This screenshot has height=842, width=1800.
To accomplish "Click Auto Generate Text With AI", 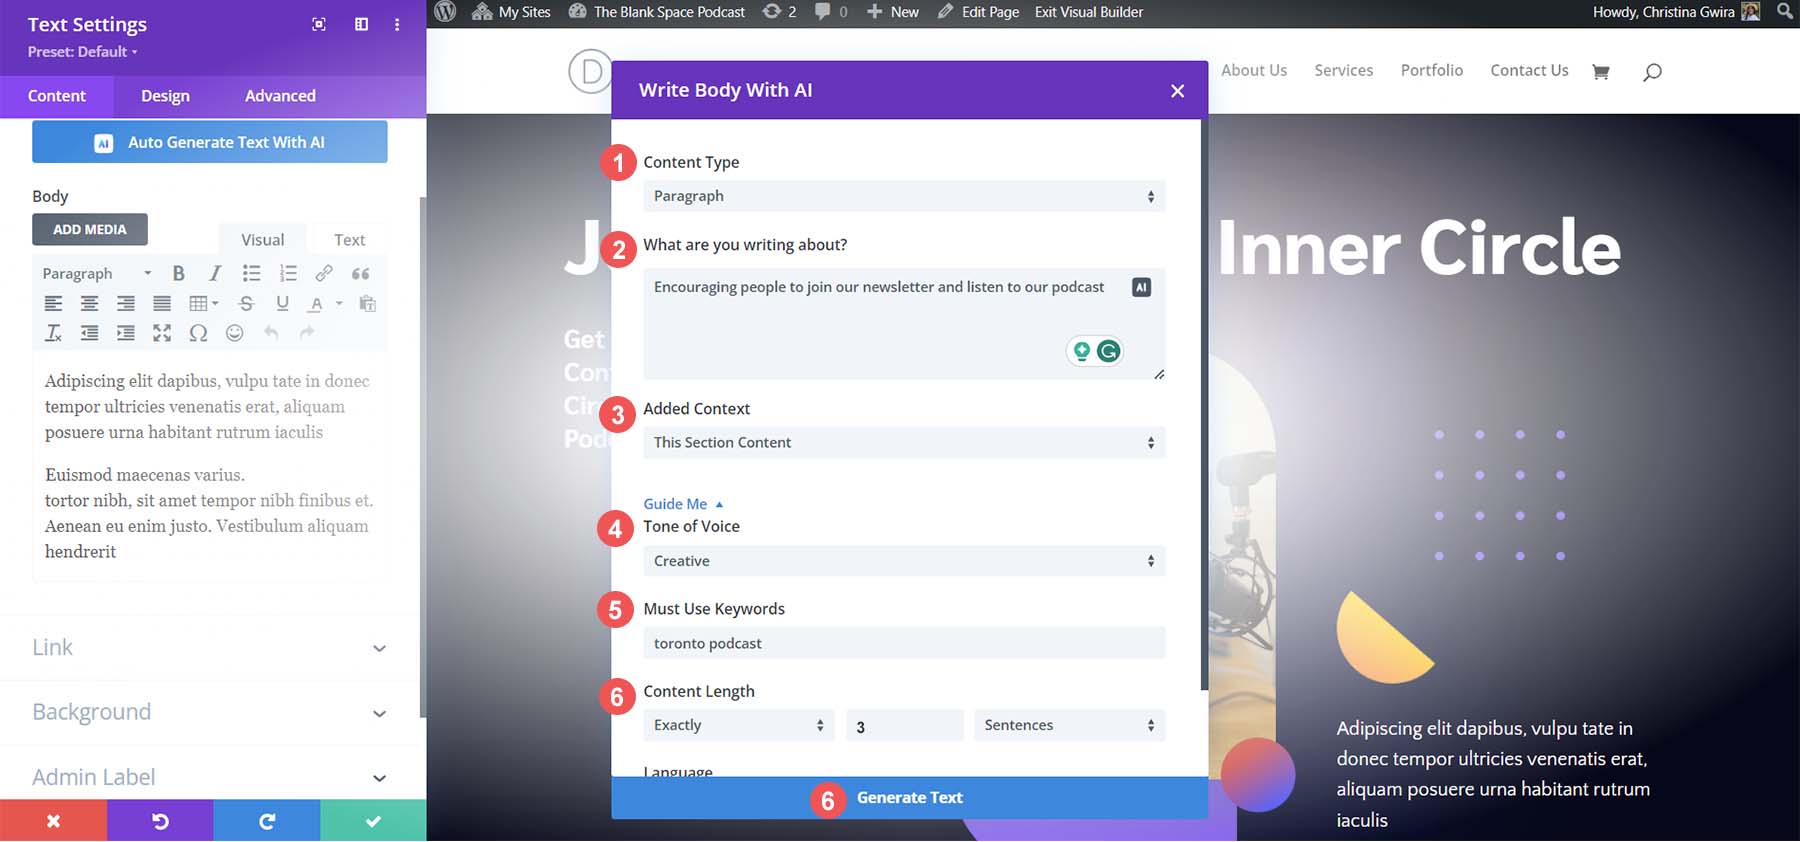I will click(210, 142).
